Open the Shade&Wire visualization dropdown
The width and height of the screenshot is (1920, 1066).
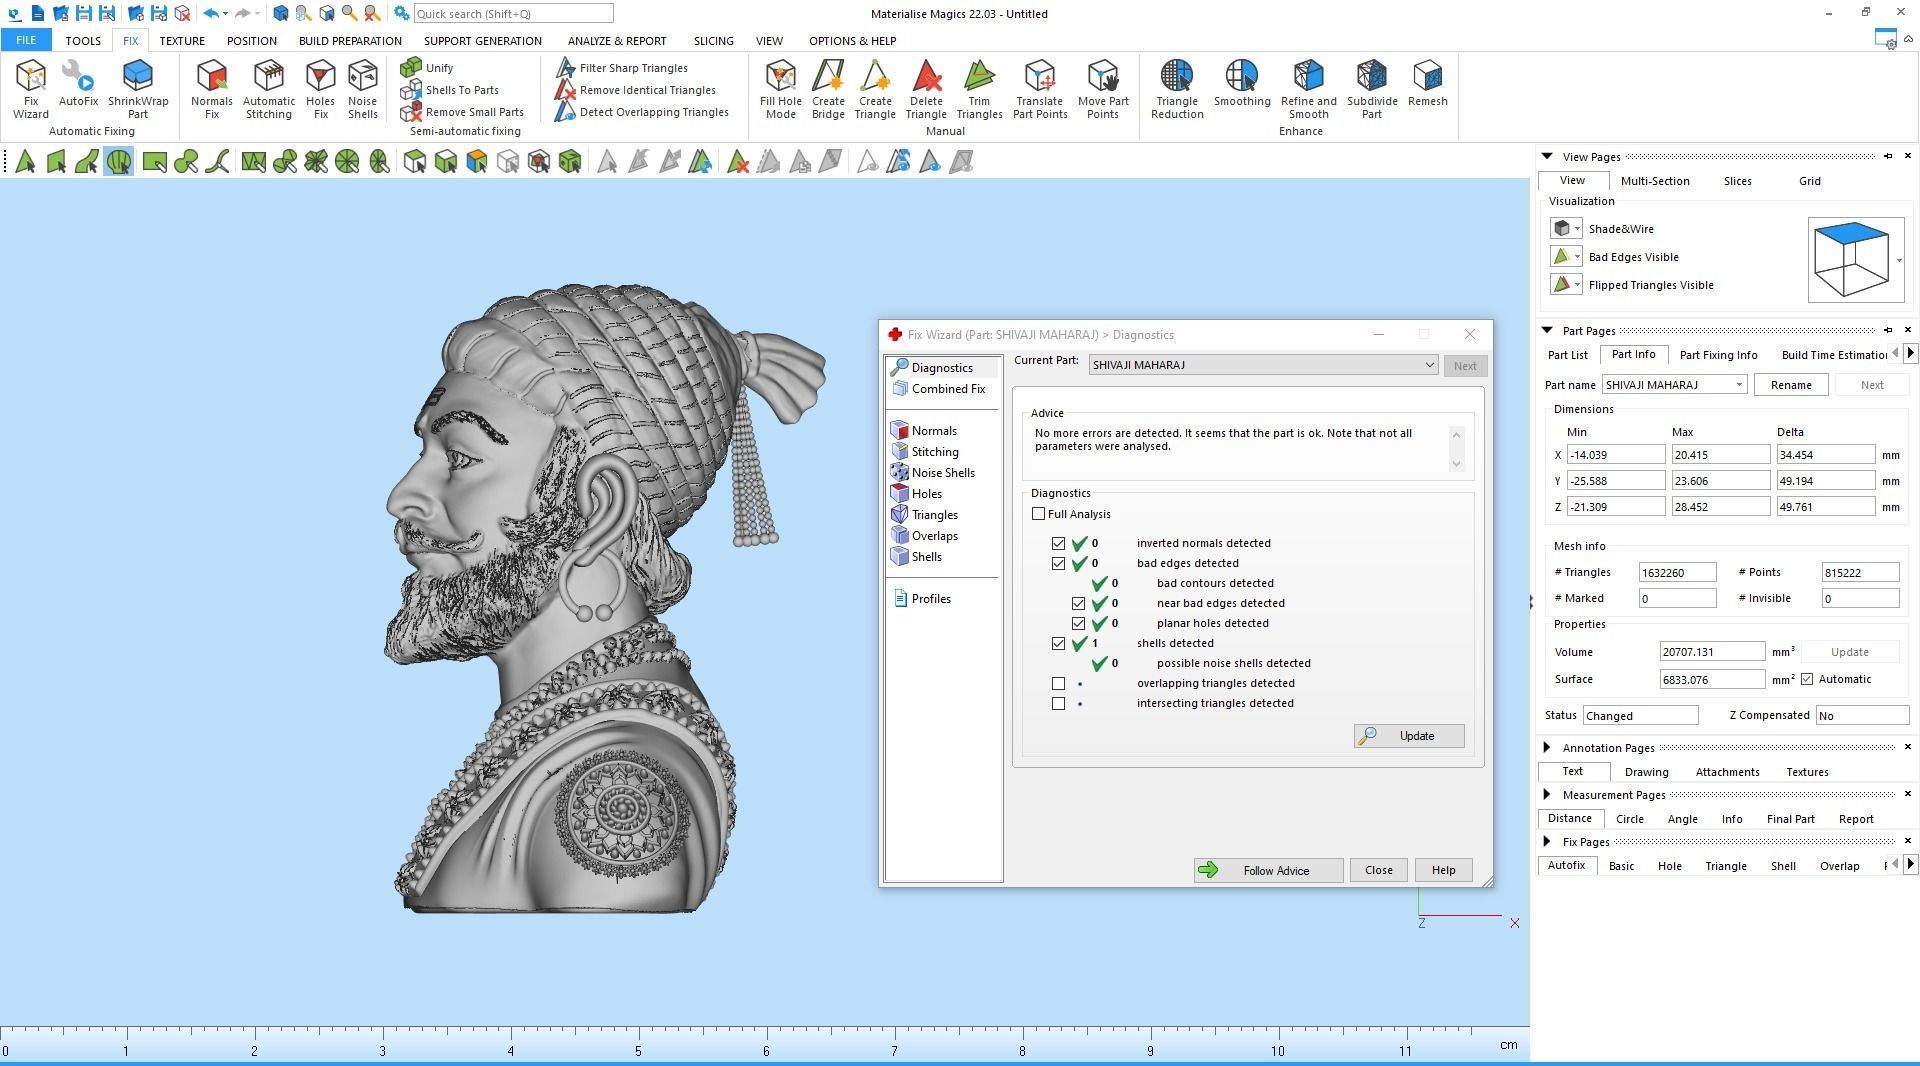[1577, 229]
